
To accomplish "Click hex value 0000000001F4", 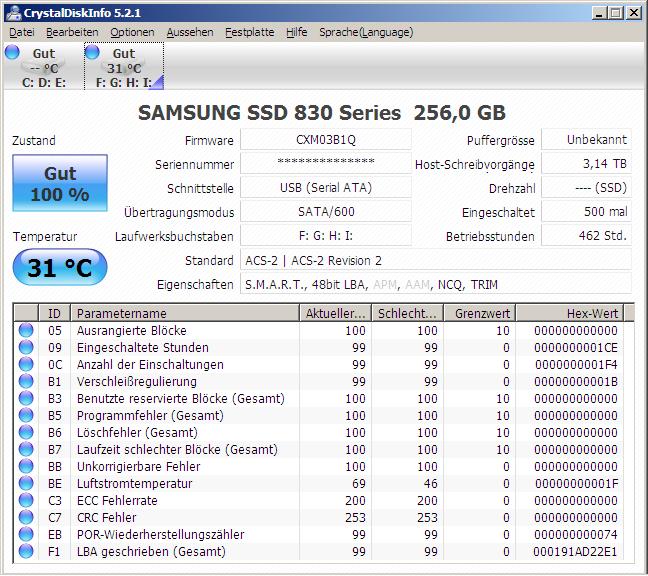I will (576, 364).
